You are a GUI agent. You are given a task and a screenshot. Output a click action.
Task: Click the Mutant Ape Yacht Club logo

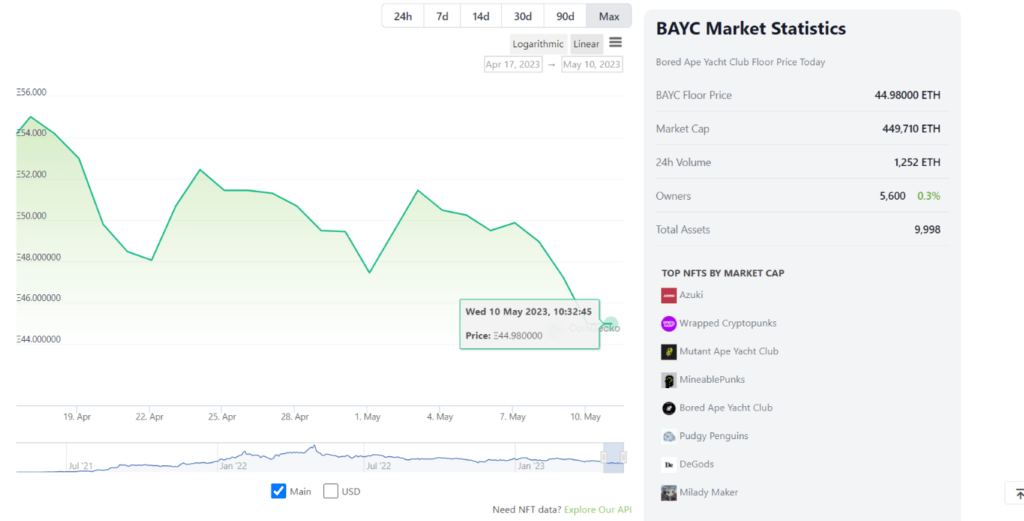(x=669, y=351)
